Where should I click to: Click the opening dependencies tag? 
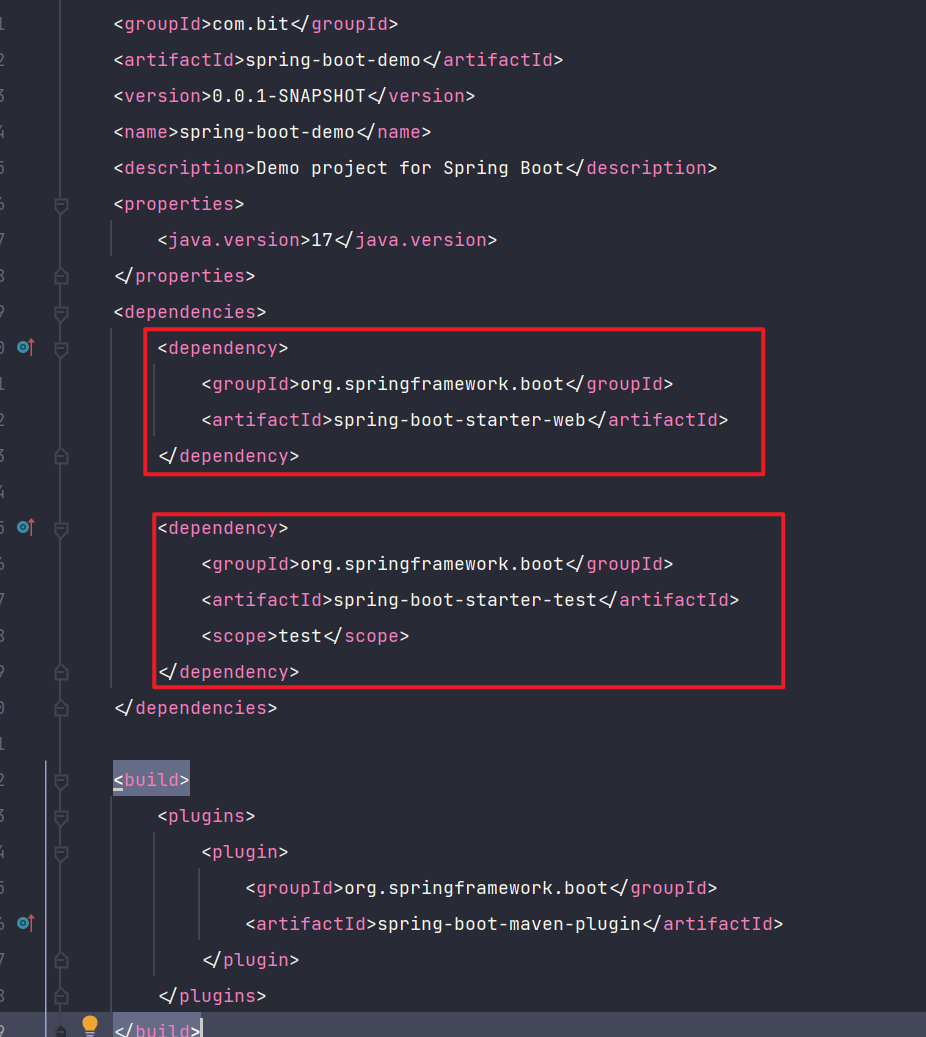[190, 311]
